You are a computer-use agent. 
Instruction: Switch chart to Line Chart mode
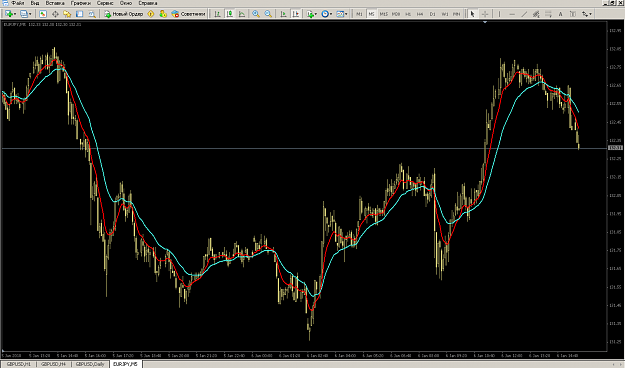pos(242,14)
